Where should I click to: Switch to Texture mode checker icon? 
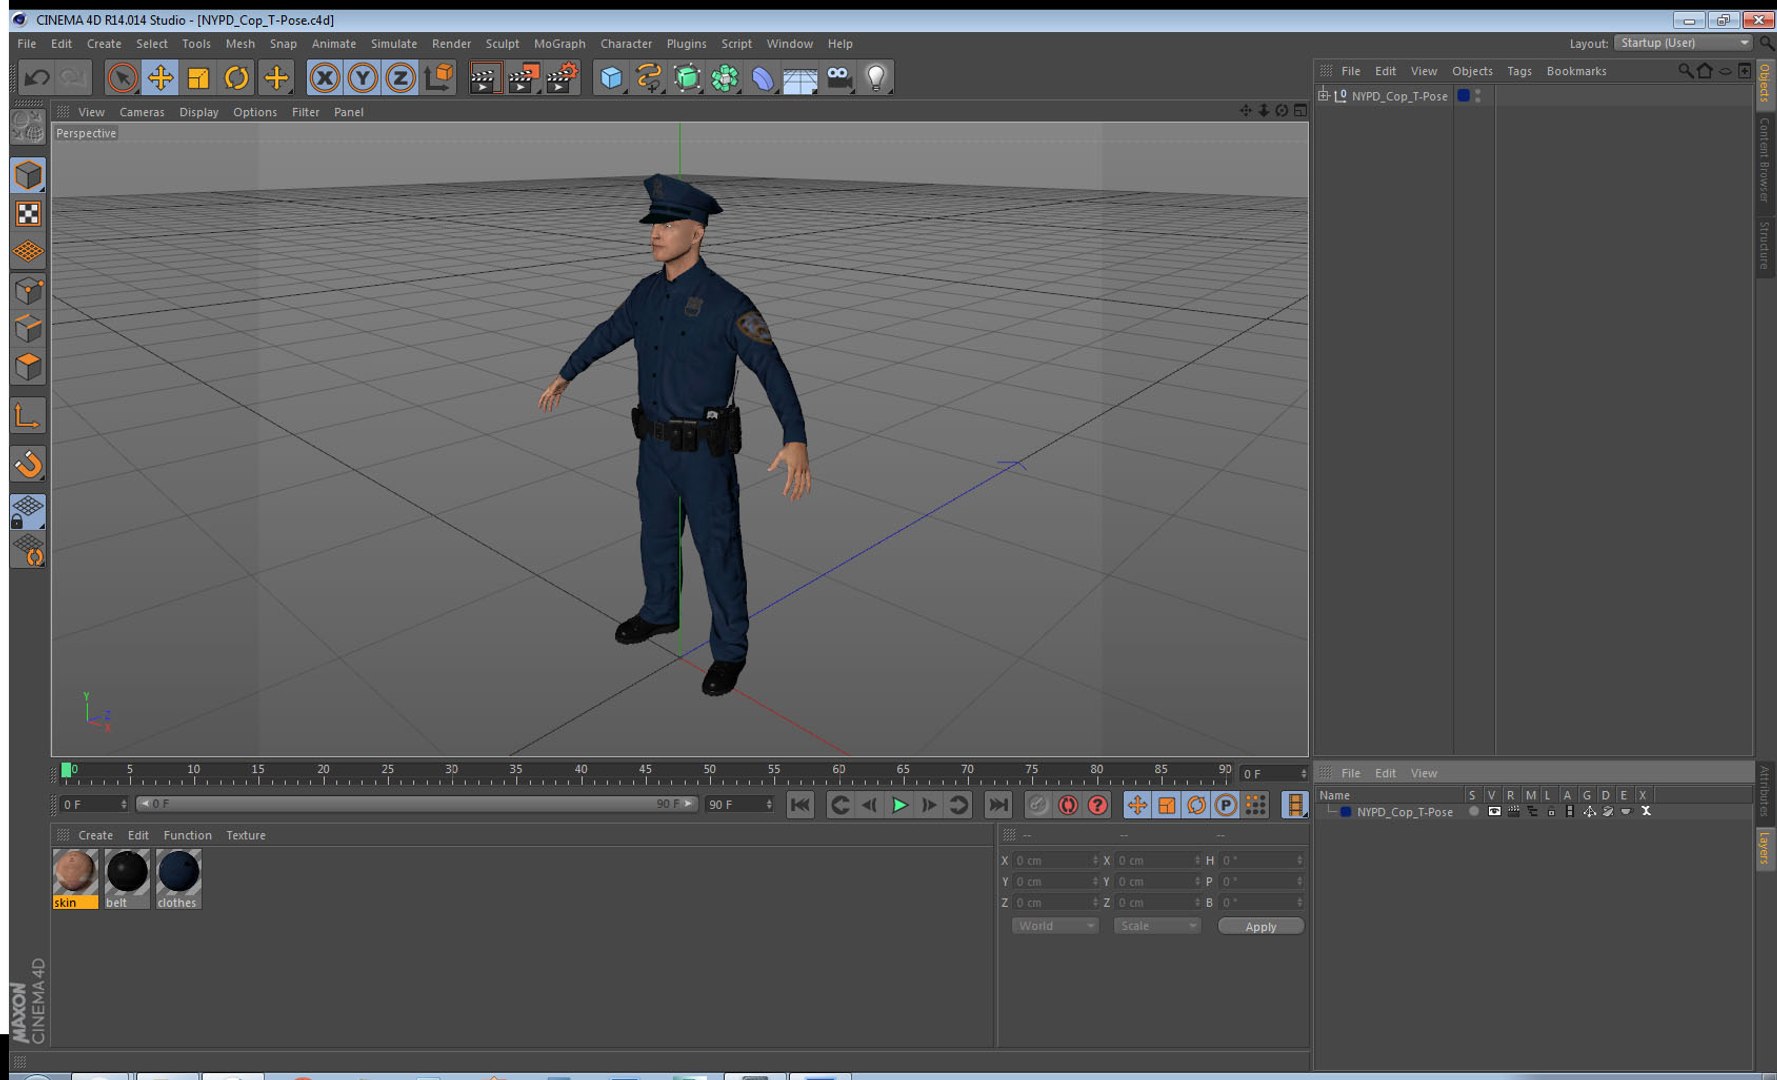point(28,214)
